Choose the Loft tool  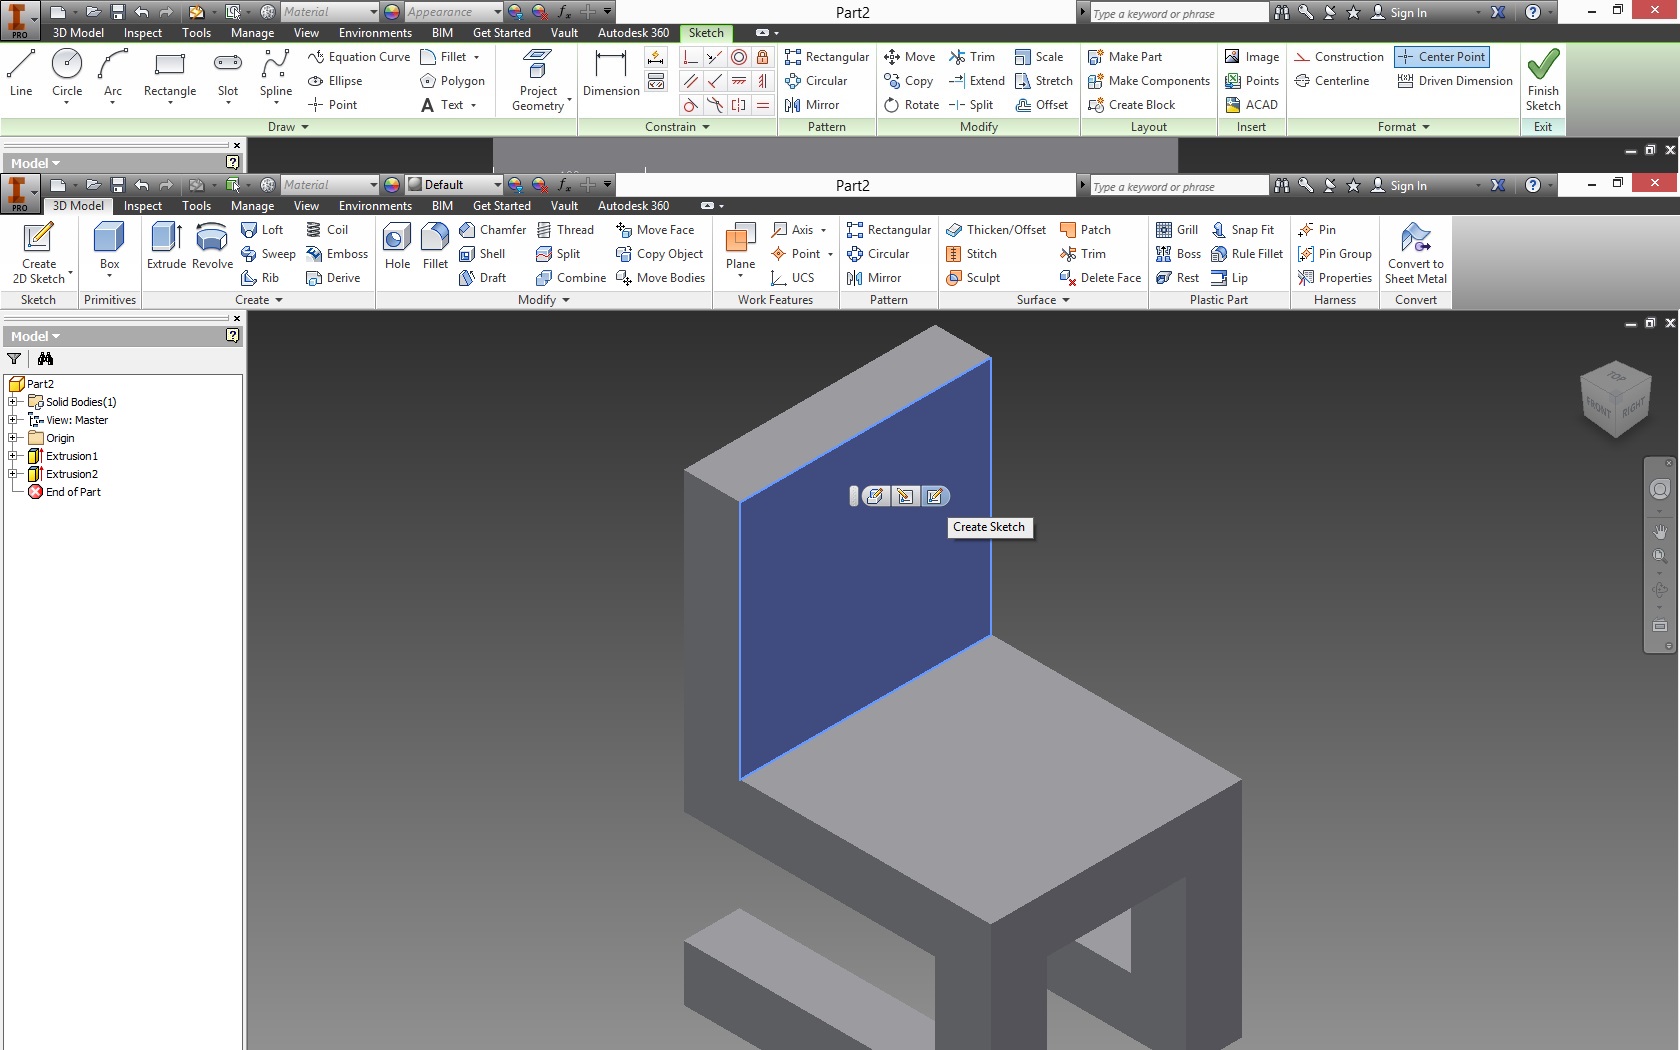(262, 230)
